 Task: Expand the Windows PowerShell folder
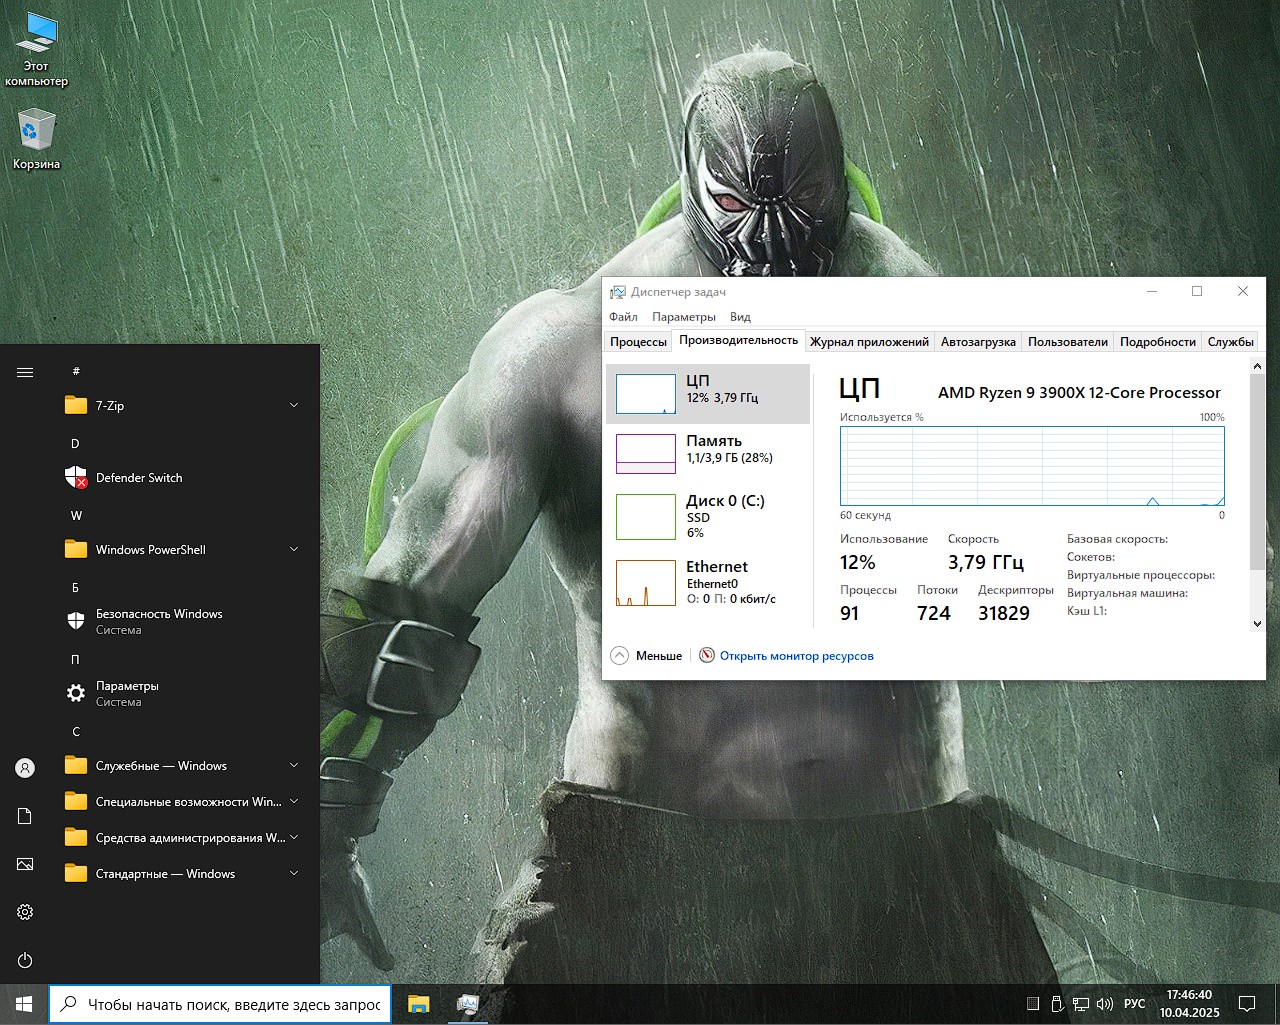click(184, 550)
